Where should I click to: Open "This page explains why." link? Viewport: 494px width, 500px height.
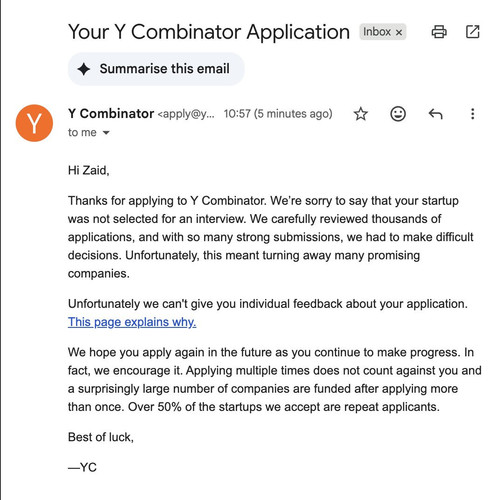click(132, 322)
